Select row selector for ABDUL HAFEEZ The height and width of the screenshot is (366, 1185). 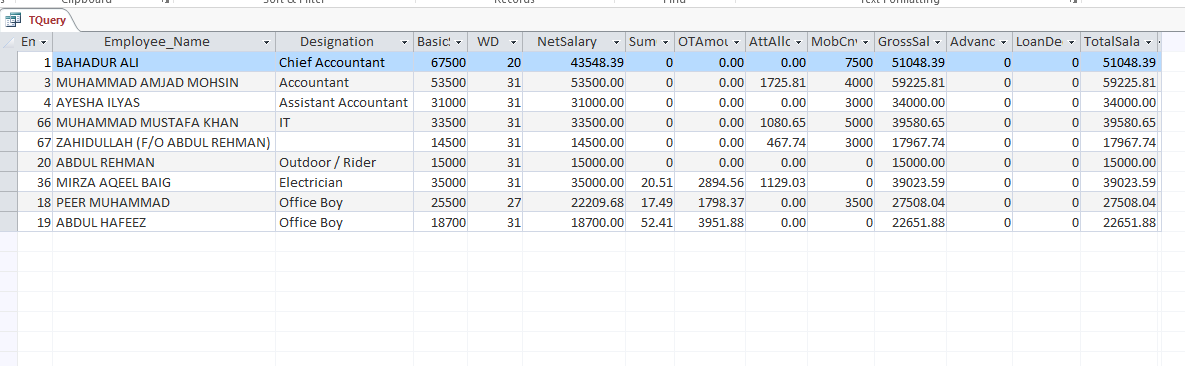pyautogui.click(x=8, y=222)
